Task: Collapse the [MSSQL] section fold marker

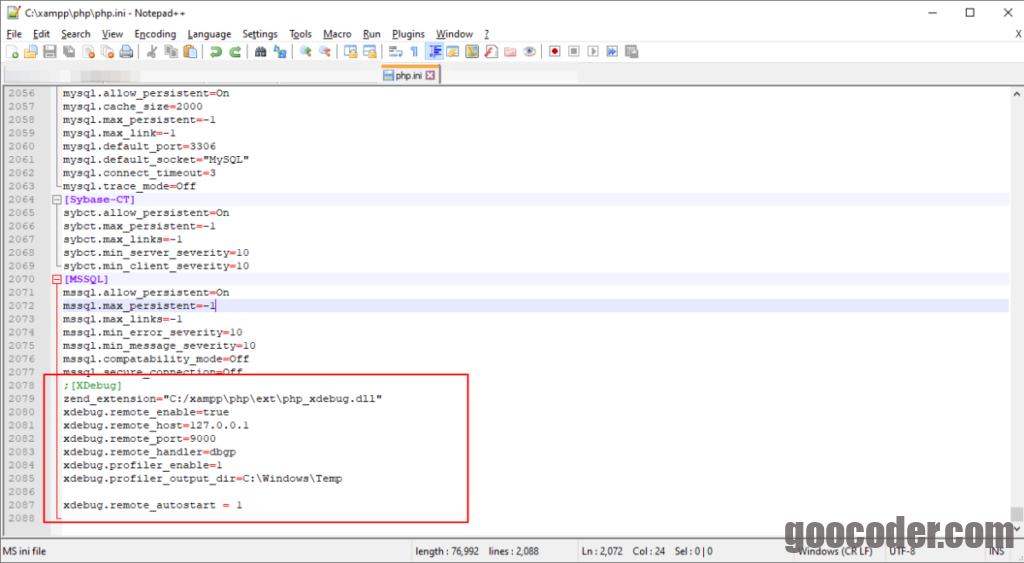Action: tap(56, 280)
